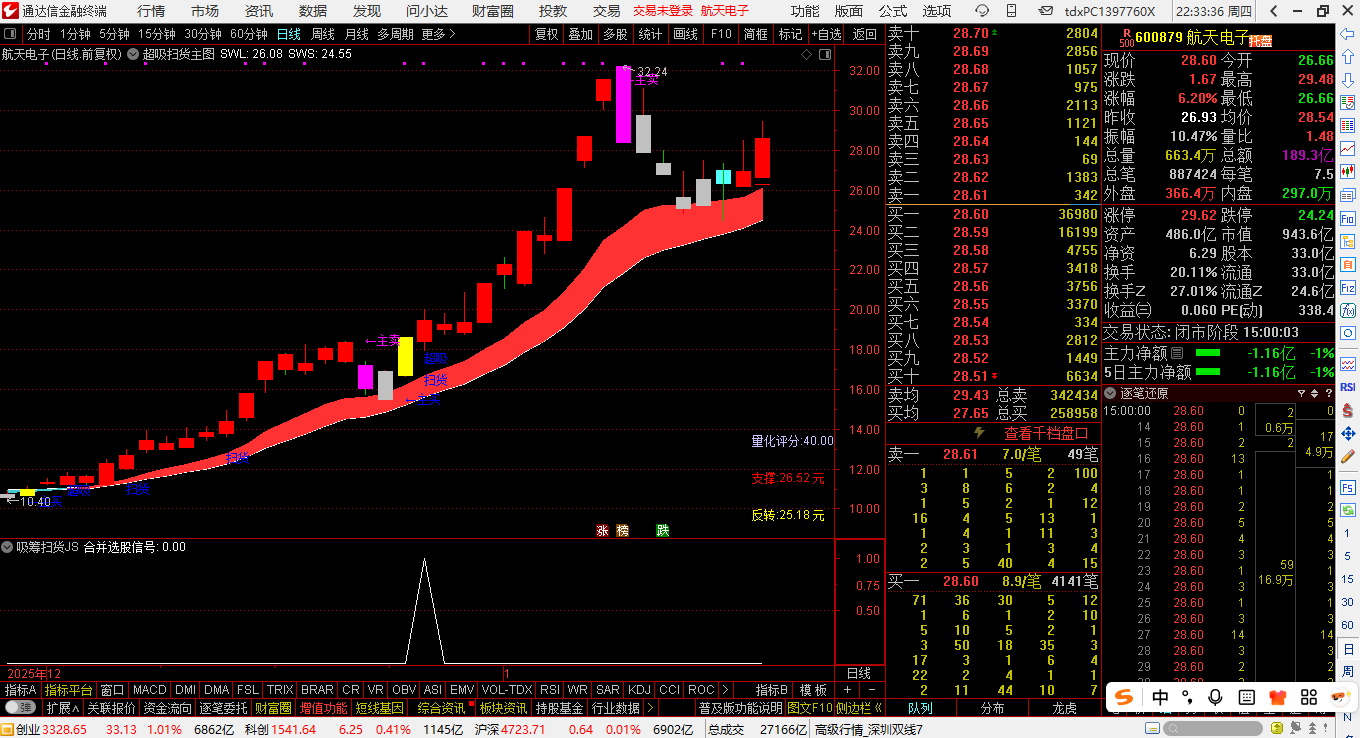This screenshot has width=1360, height=738.
Task: Open the 公式 menu
Action: [x=893, y=11]
